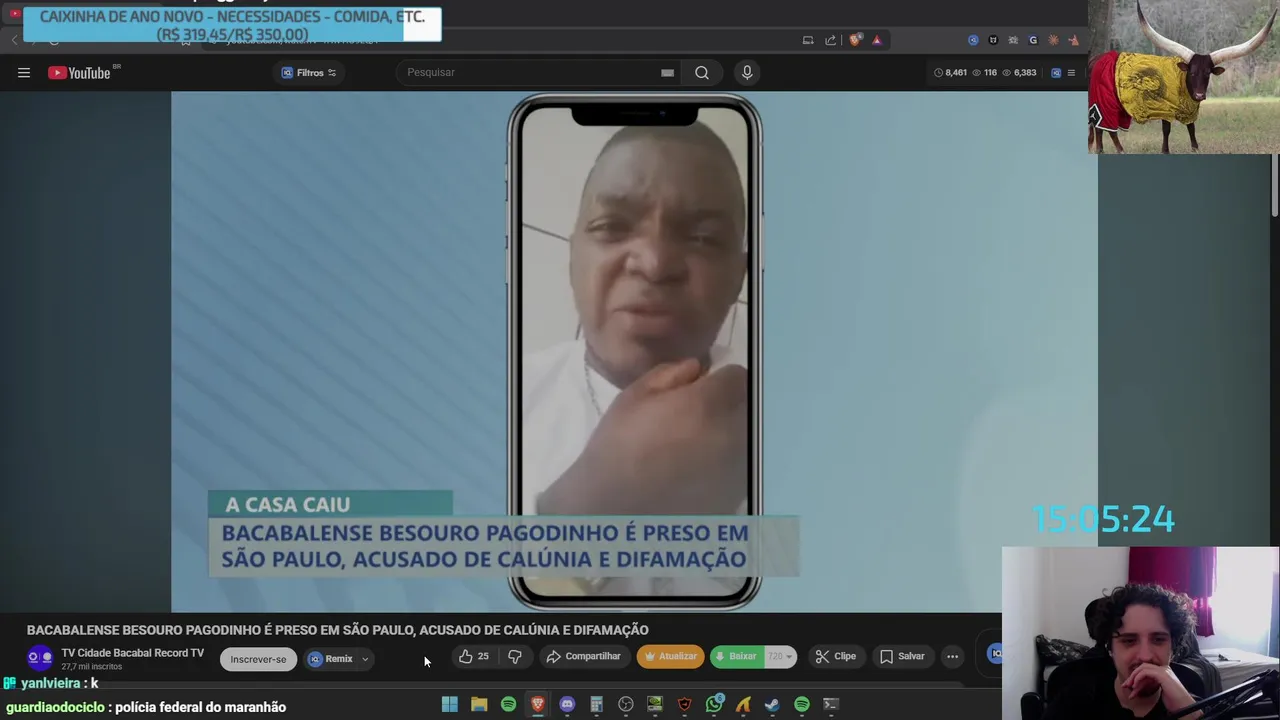Viewport: 1280px width, 720px height.
Task: Save video with Salvar button
Action: 902,656
